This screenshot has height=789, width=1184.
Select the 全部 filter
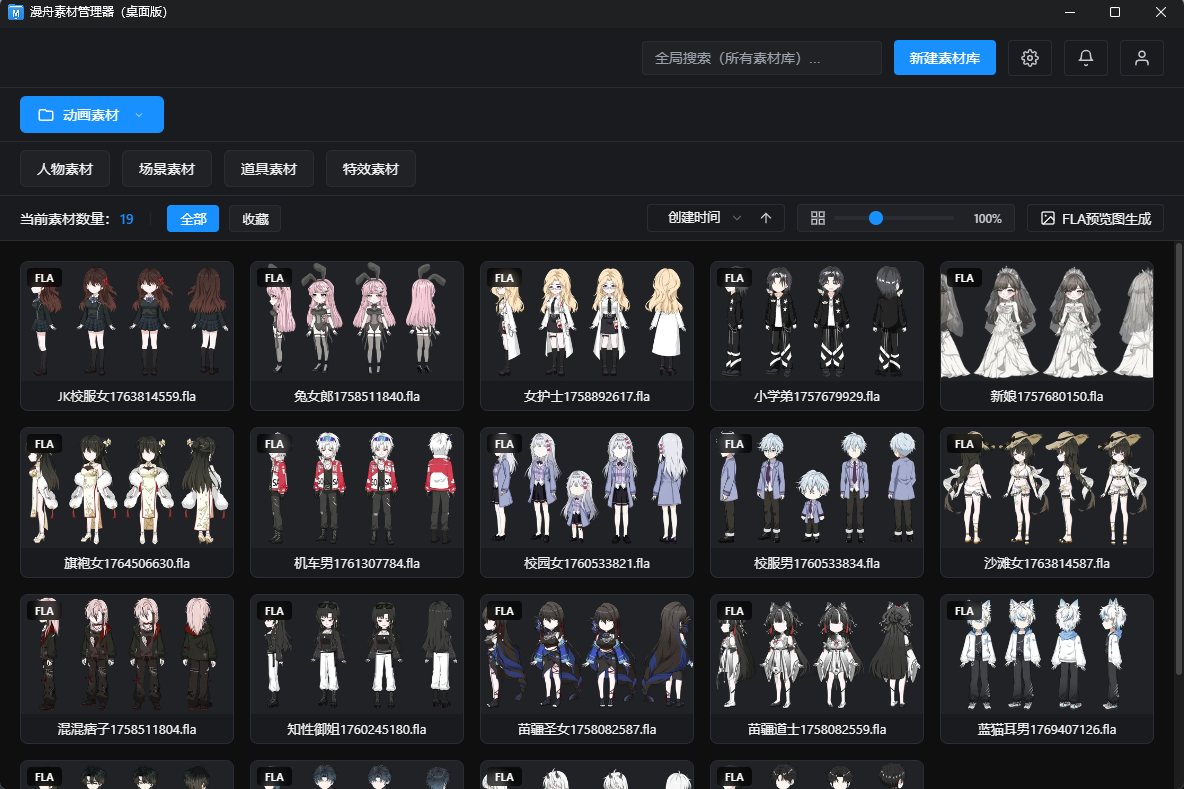click(x=193, y=219)
